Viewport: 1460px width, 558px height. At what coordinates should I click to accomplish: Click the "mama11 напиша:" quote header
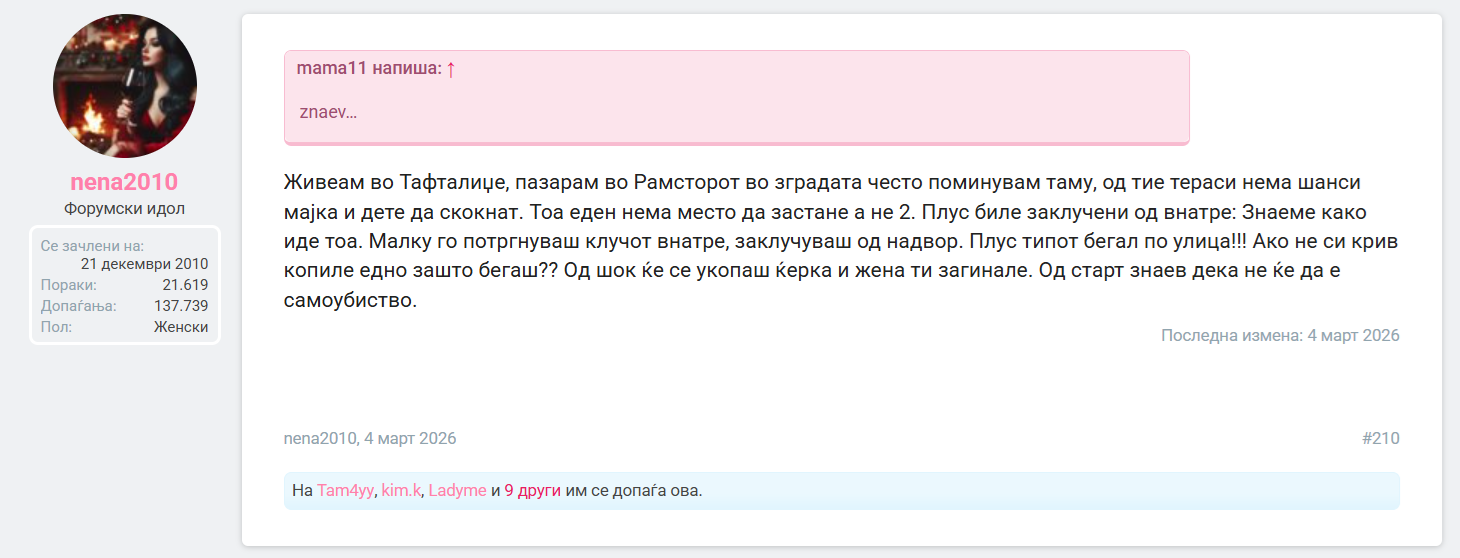coord(369,69)
